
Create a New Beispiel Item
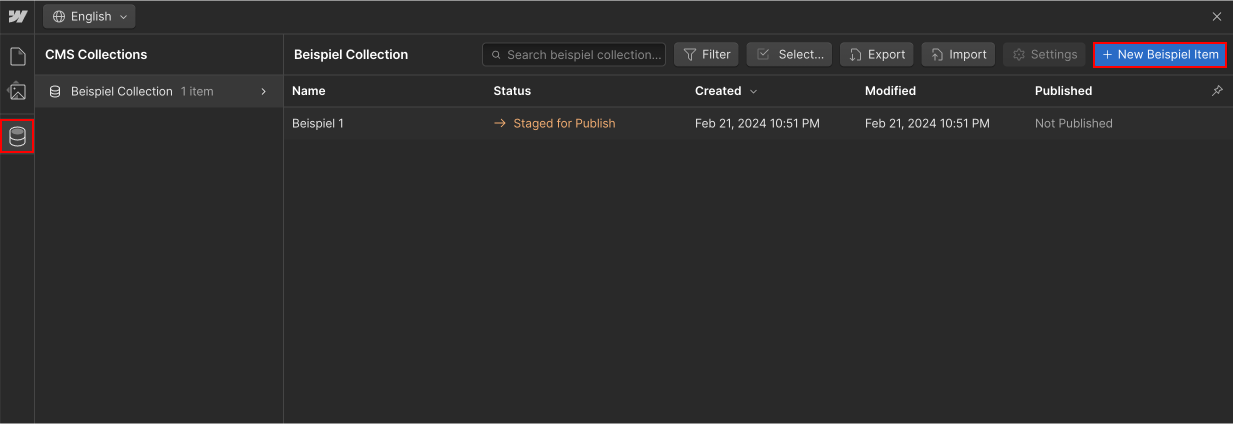[1160, 54]
